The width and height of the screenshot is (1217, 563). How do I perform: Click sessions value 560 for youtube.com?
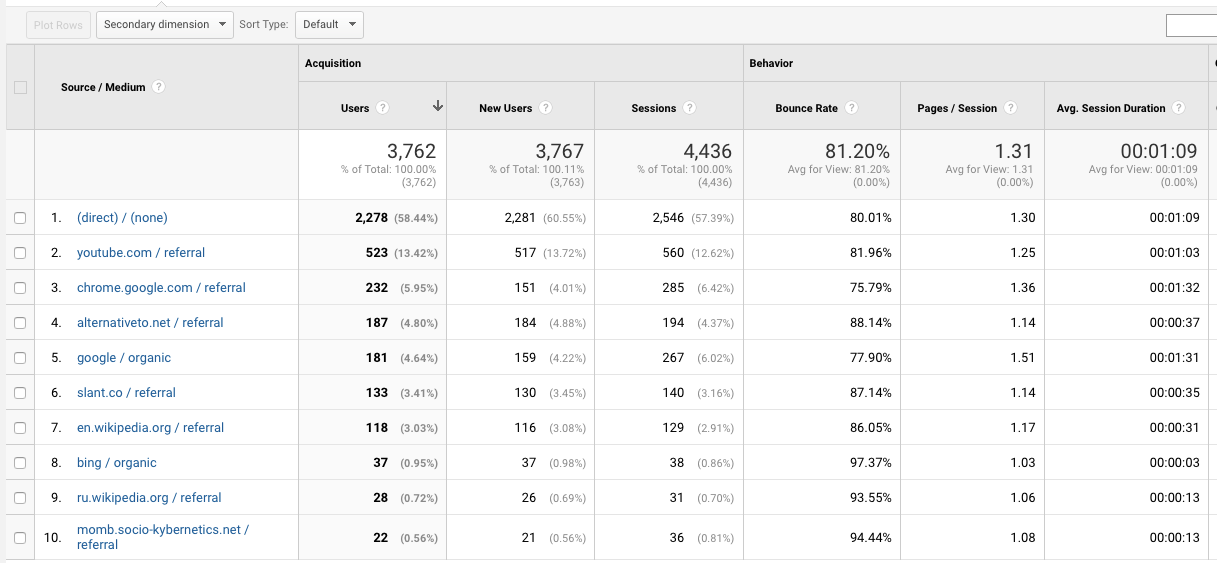[673, 253]
